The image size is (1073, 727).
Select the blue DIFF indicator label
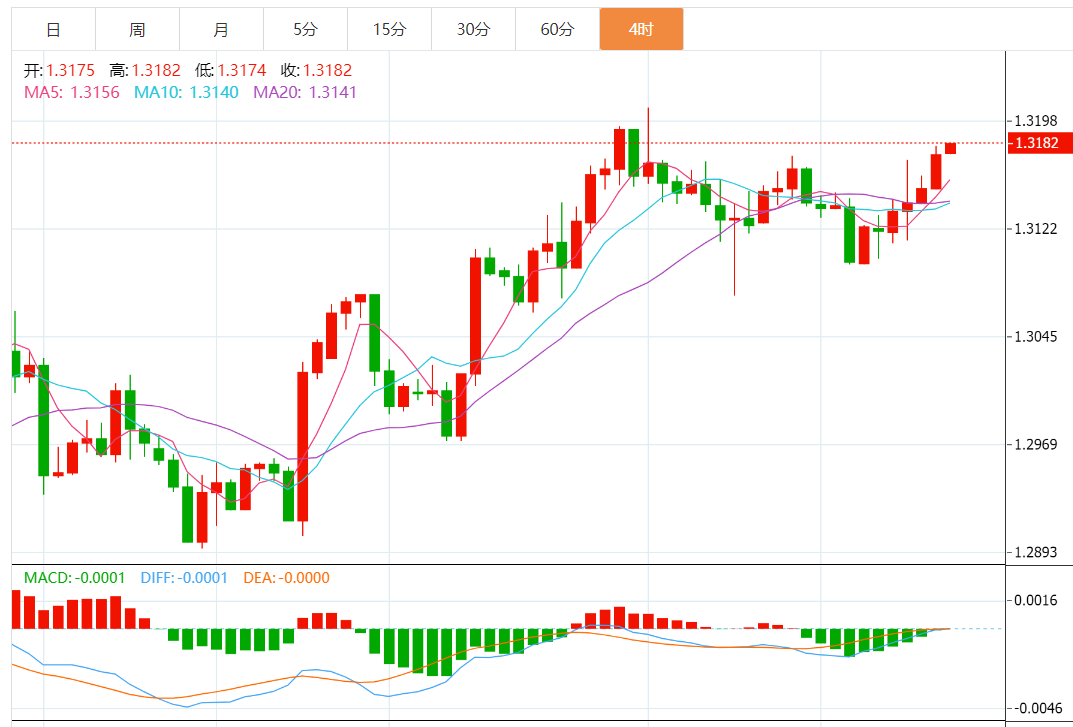183,578
